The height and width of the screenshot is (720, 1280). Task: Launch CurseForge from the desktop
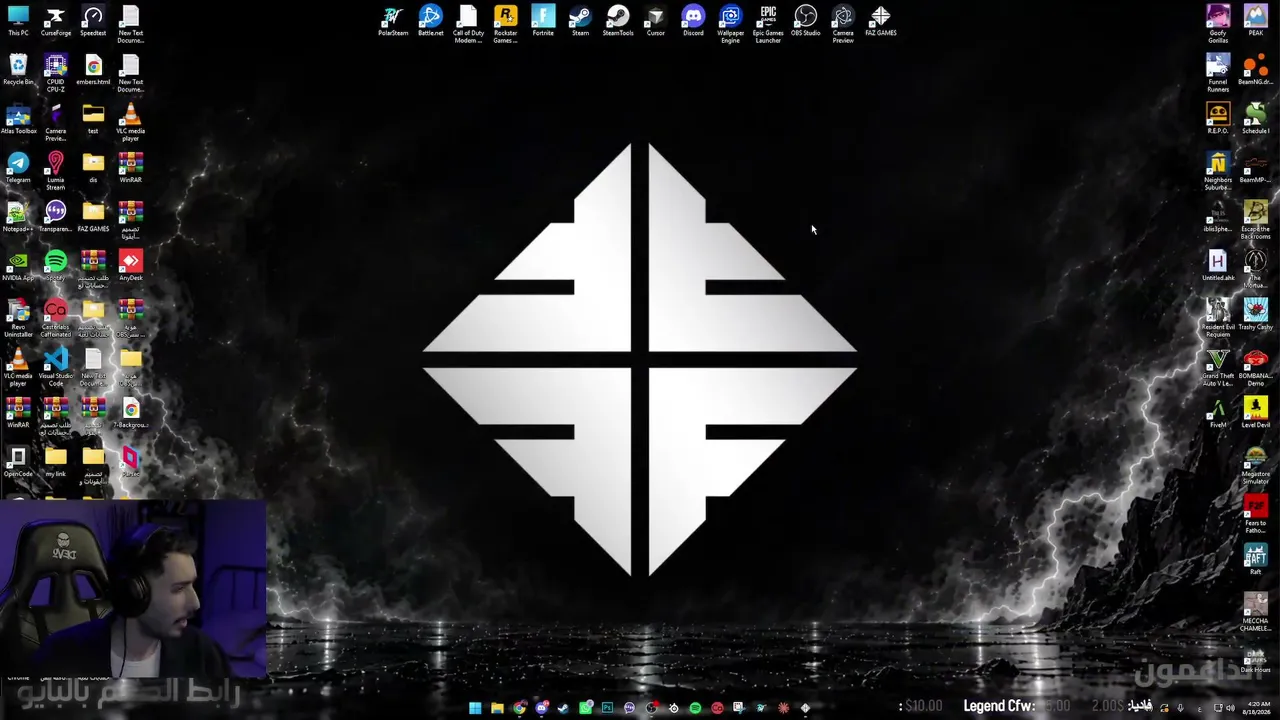point(55,21)
